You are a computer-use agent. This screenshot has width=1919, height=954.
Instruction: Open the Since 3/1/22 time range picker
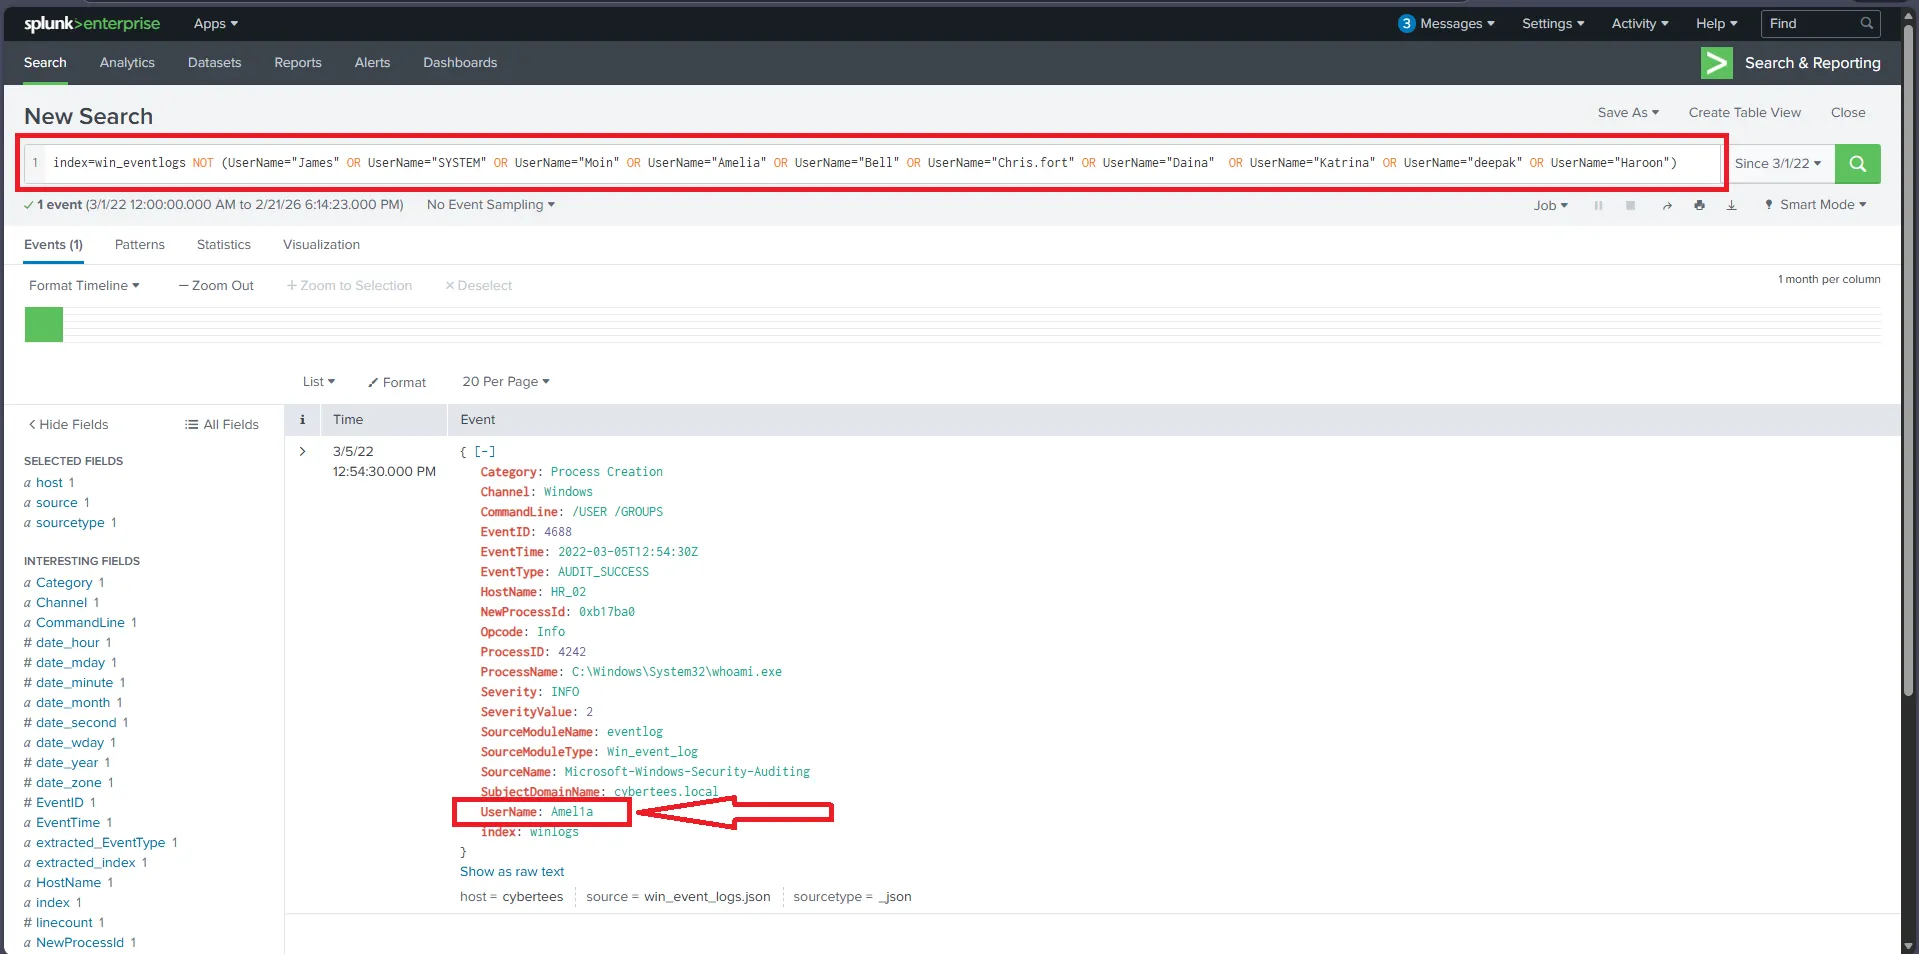1779,163
